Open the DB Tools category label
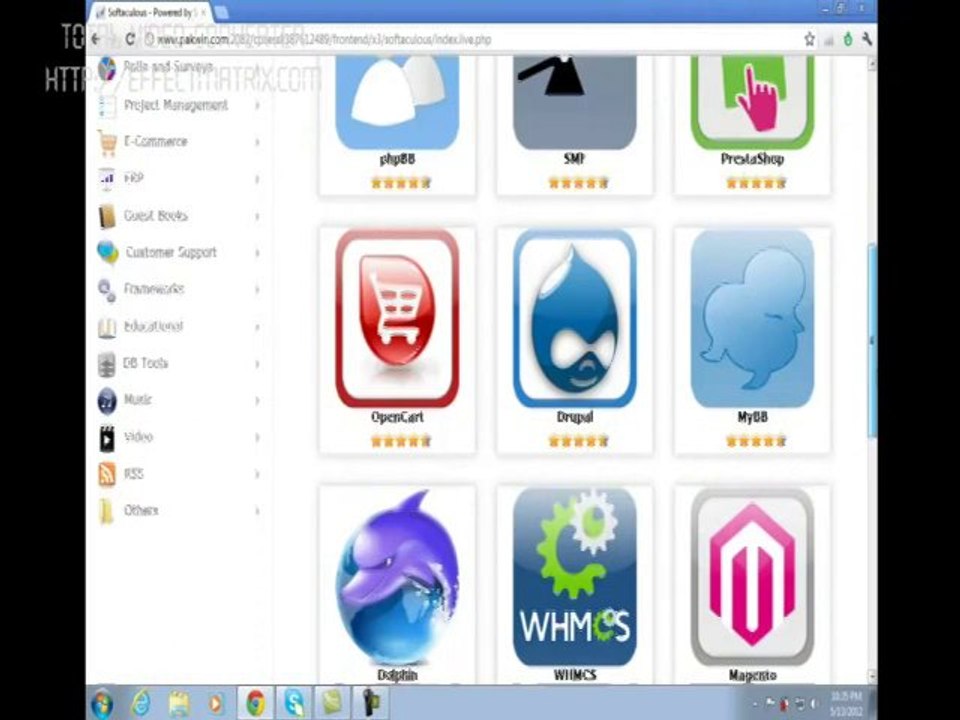The width and height of the screenshot is (960, 720). (145, 363)
